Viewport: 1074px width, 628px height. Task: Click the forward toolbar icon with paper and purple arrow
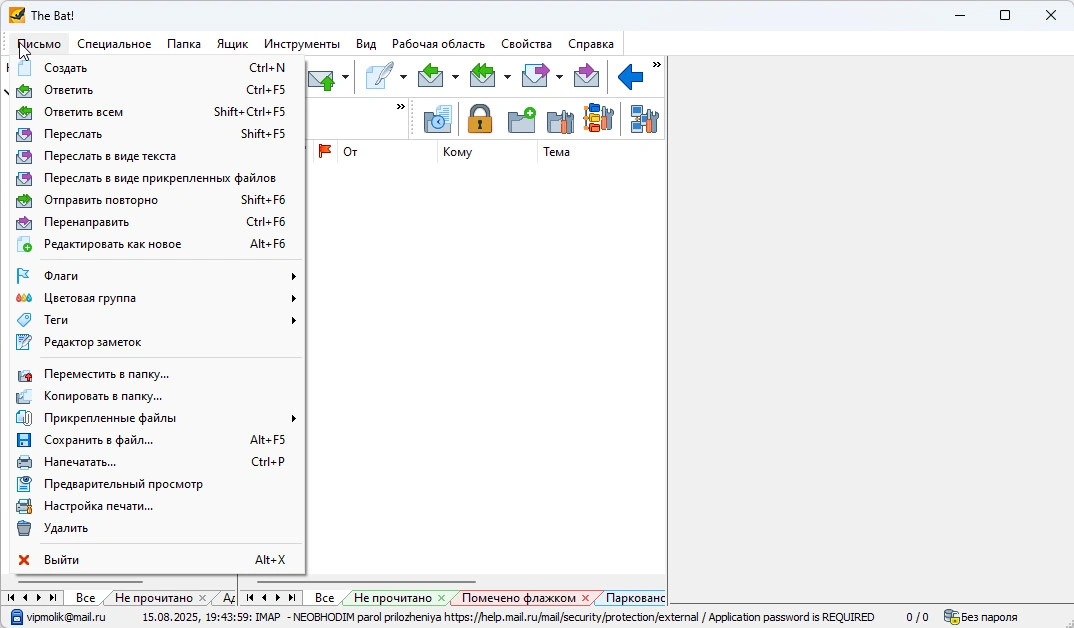pos(535,76)
